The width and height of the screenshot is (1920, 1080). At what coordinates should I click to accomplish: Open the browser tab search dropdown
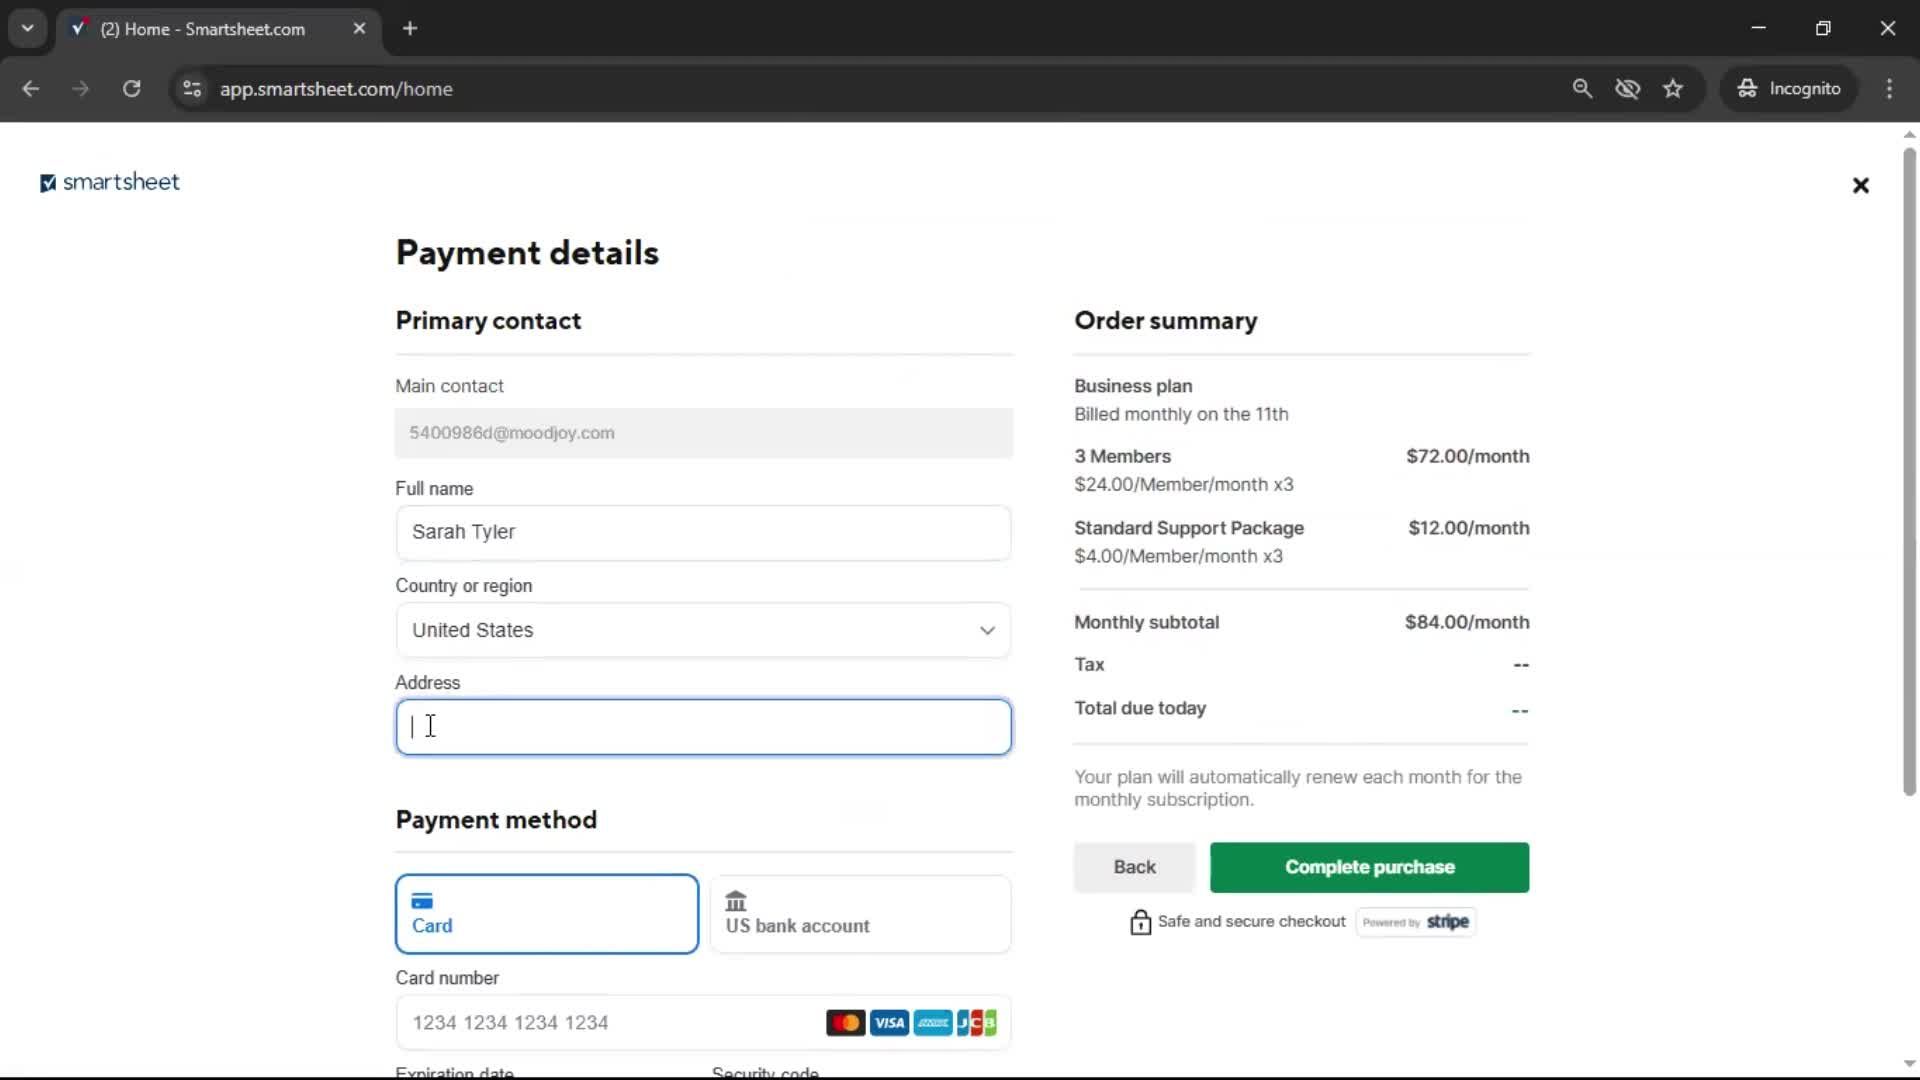[28, 28]
